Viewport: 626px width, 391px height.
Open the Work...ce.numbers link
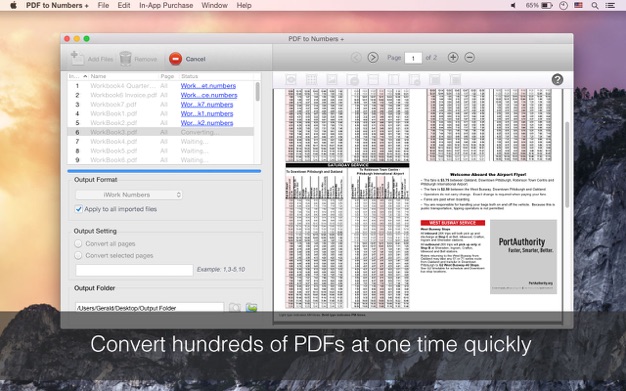[x=209, y=95]
